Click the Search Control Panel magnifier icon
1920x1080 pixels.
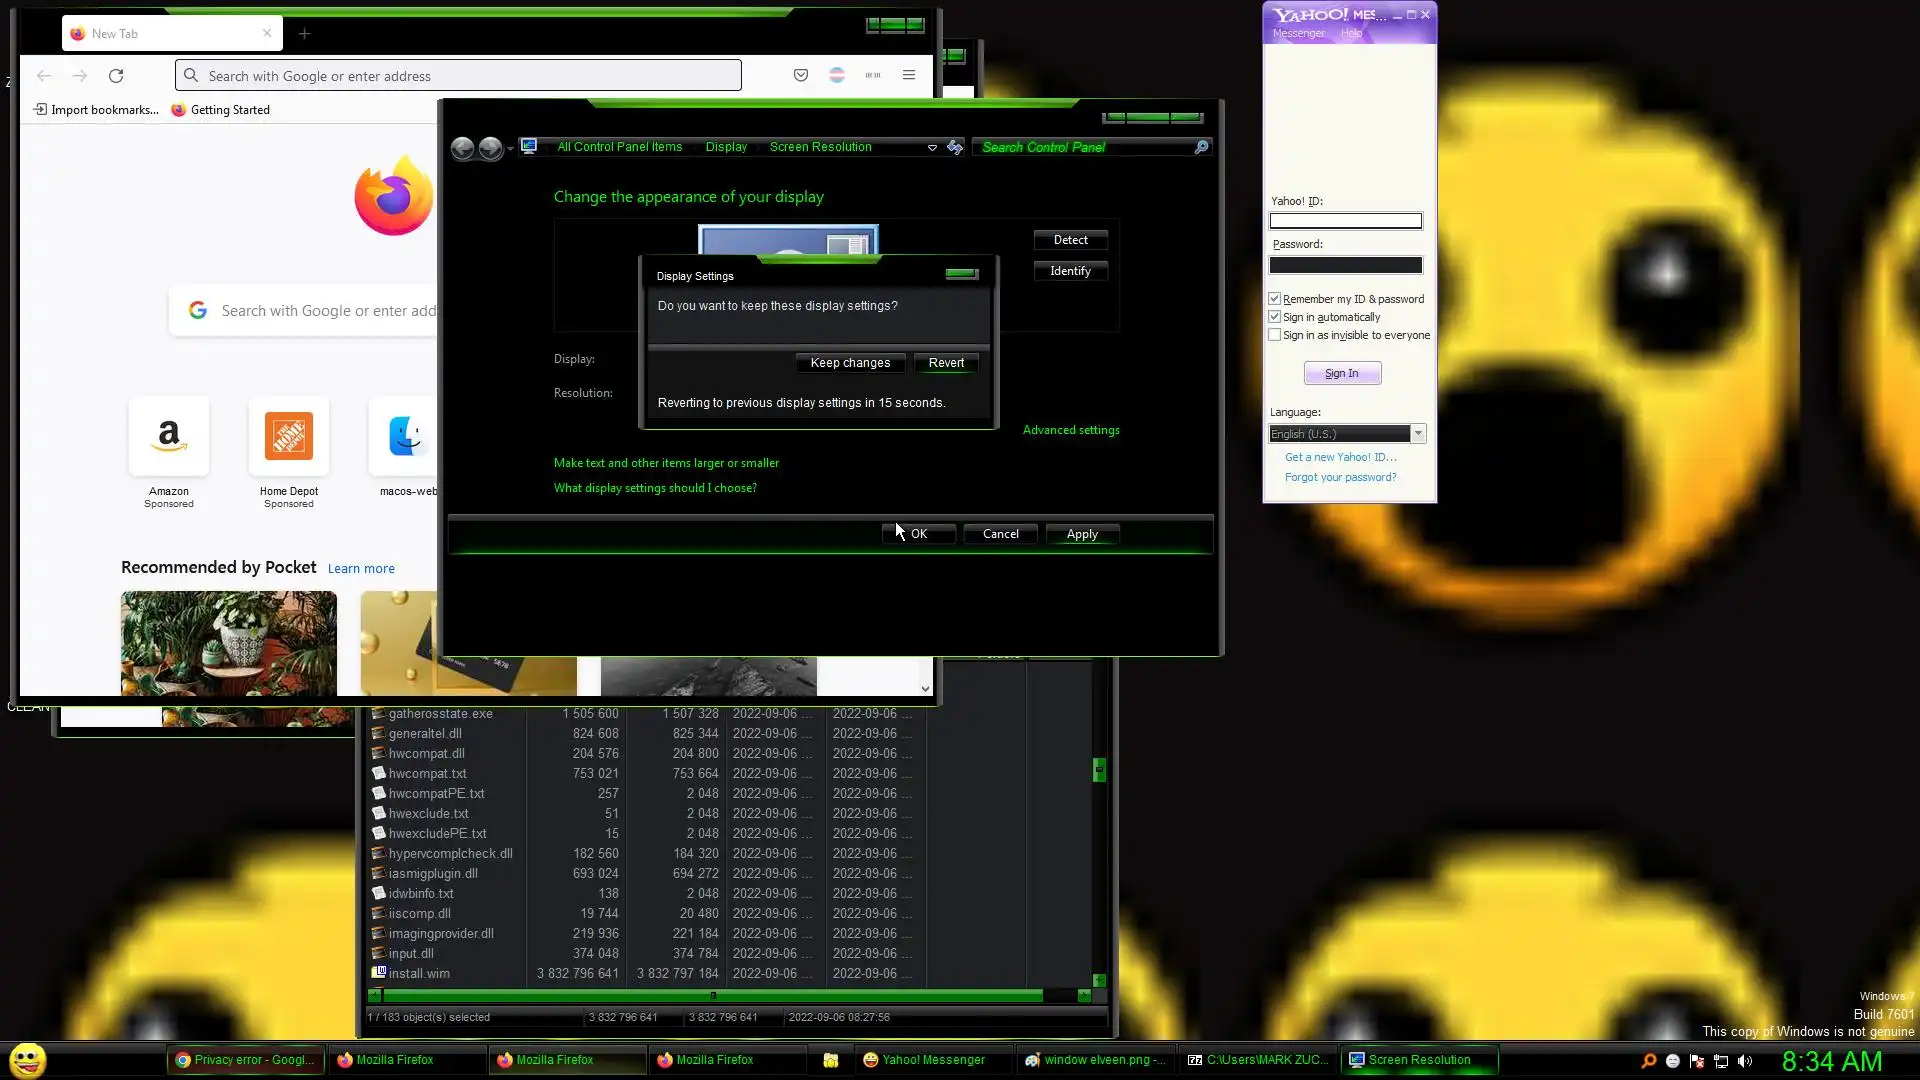pos(1201,147)
